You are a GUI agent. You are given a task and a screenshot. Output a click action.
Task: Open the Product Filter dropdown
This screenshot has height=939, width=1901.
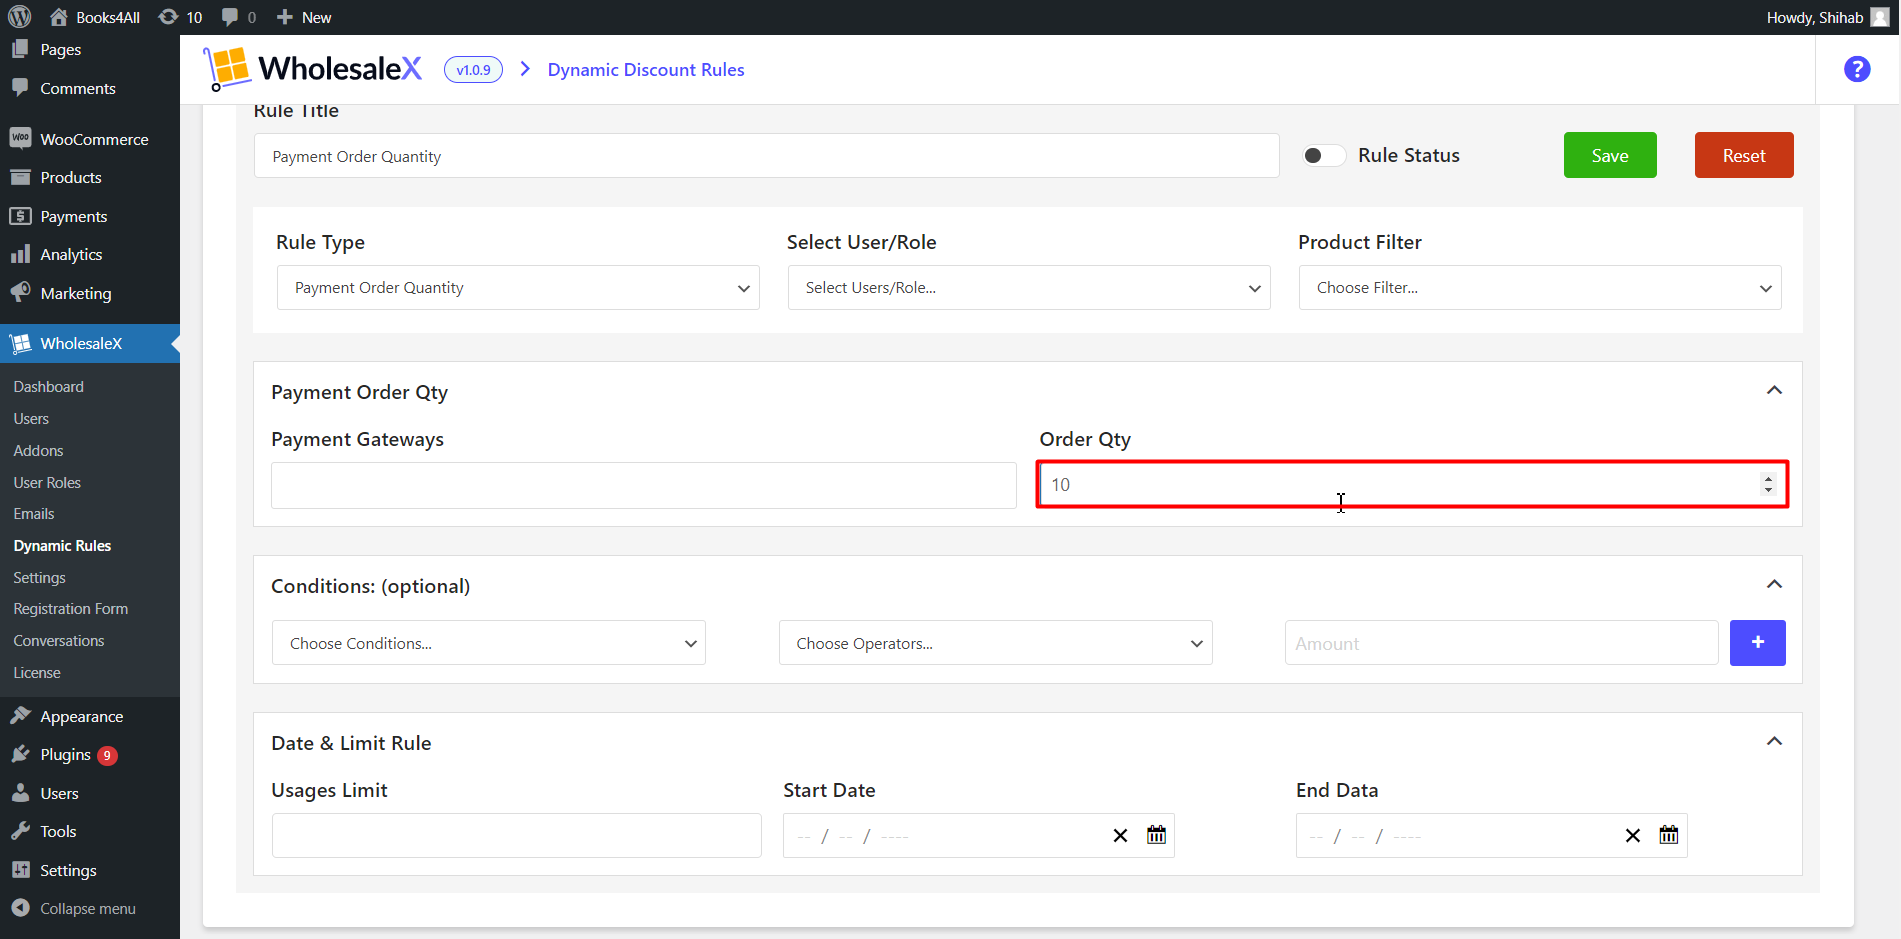click(1540, 288)
